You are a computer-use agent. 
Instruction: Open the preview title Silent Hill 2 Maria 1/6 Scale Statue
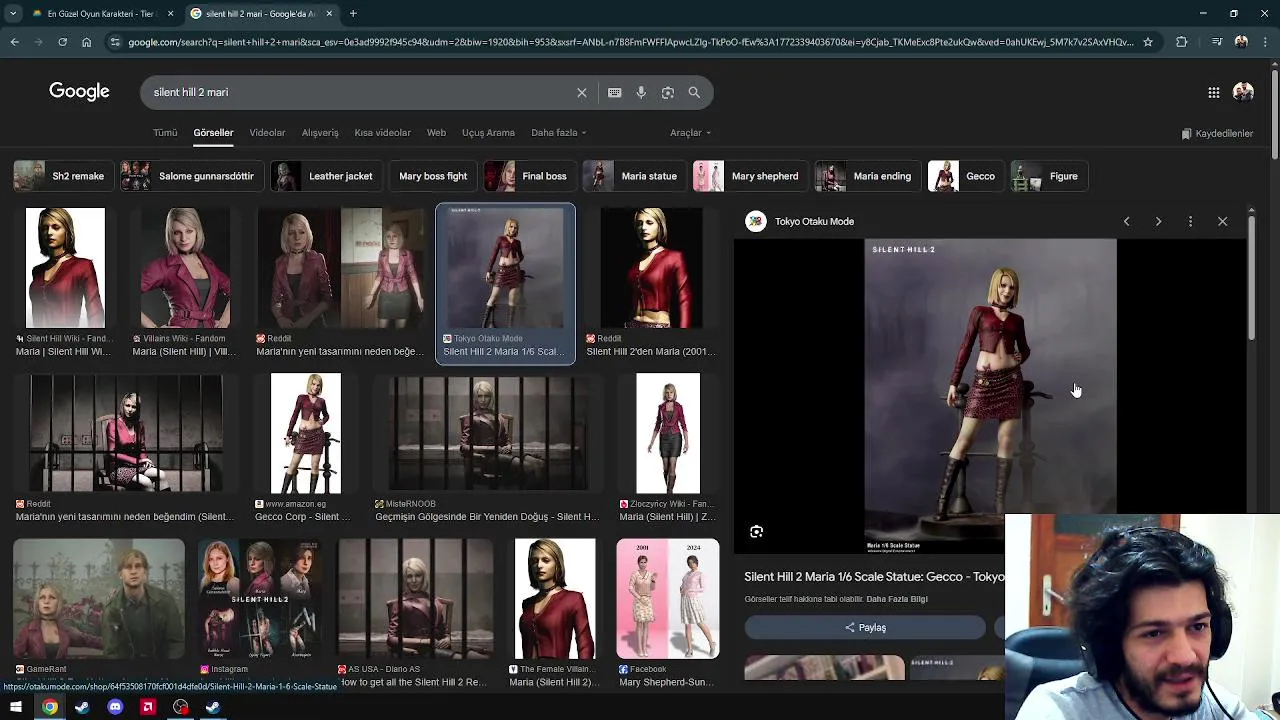click(874, 577)
